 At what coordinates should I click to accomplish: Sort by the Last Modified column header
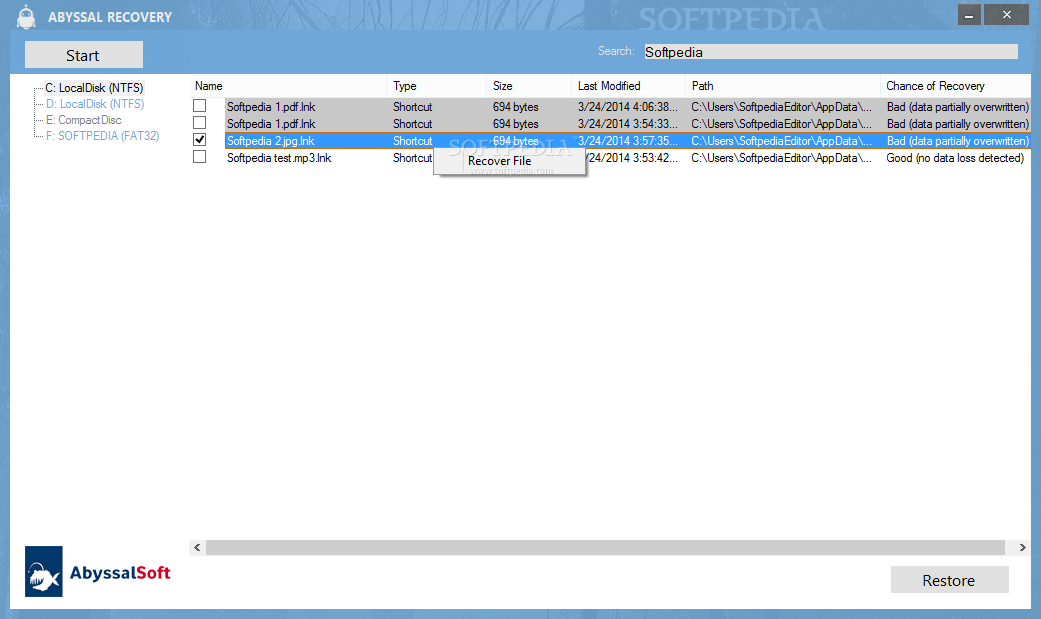tap(628, 86)
